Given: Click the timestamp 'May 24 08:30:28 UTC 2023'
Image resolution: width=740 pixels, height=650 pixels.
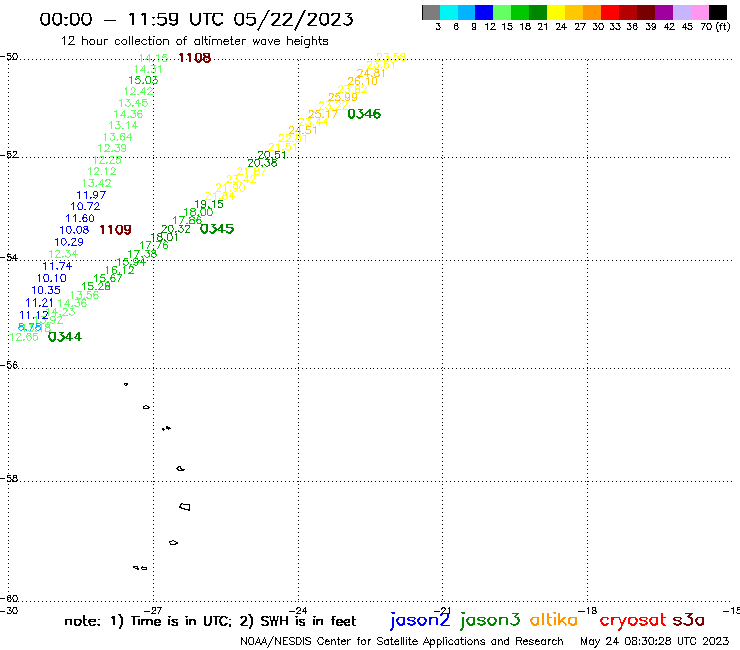Looking at the screenshot, I should click(654, 641).
